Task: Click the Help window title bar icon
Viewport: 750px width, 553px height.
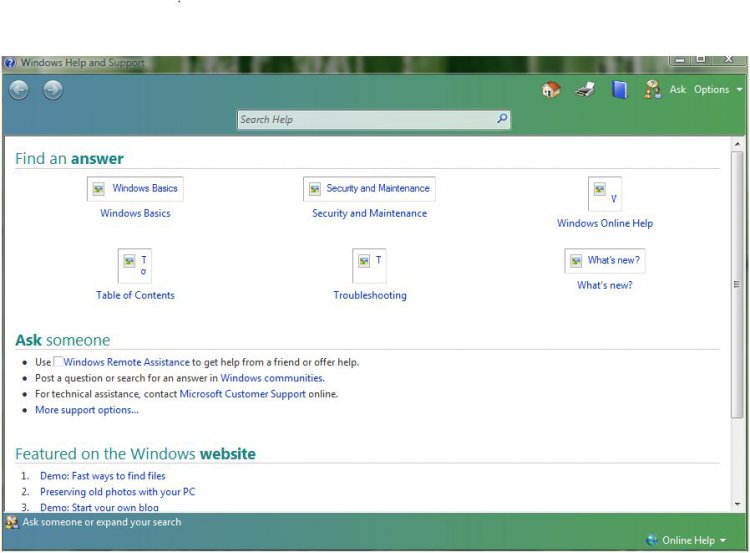Action: click(10, 63)
